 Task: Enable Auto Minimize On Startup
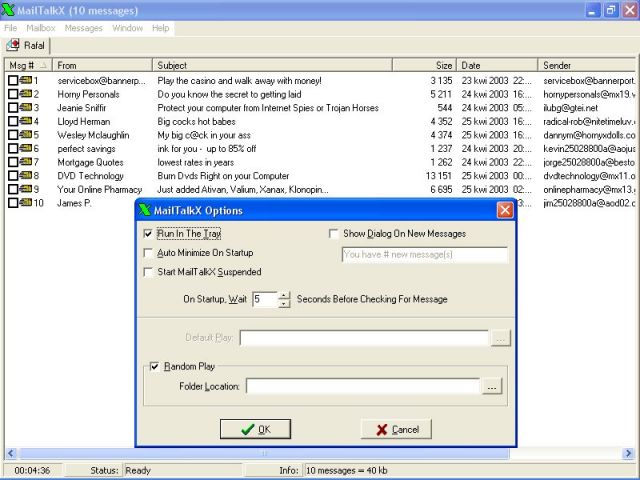tap(148, 253)
